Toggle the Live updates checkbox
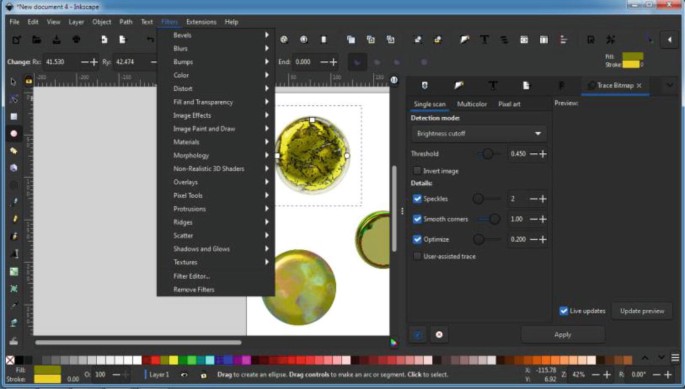Image resolution: width=685 pixels, height=389 pixels. (x=564, y=311)
